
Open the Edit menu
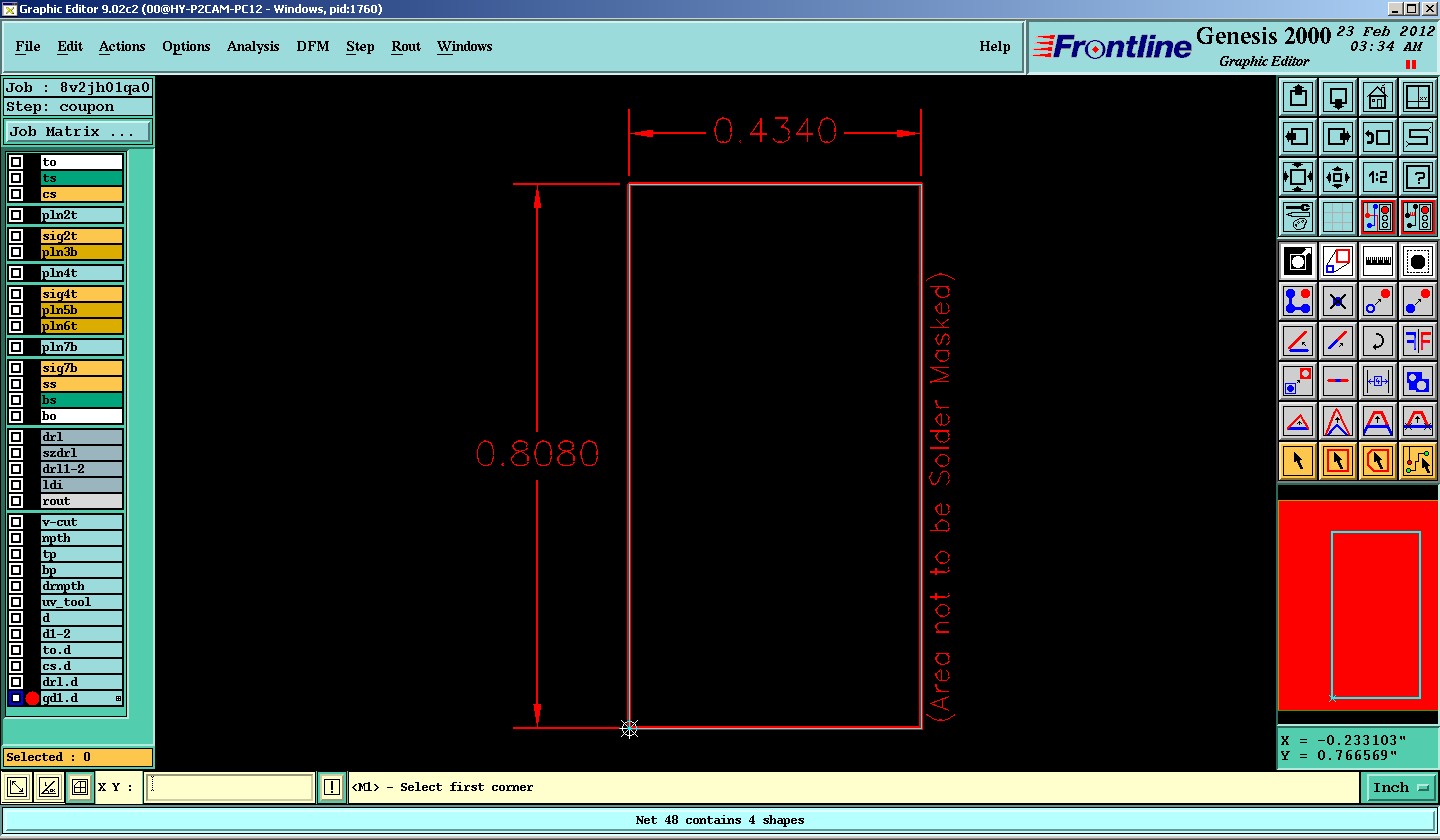[70, 46]
